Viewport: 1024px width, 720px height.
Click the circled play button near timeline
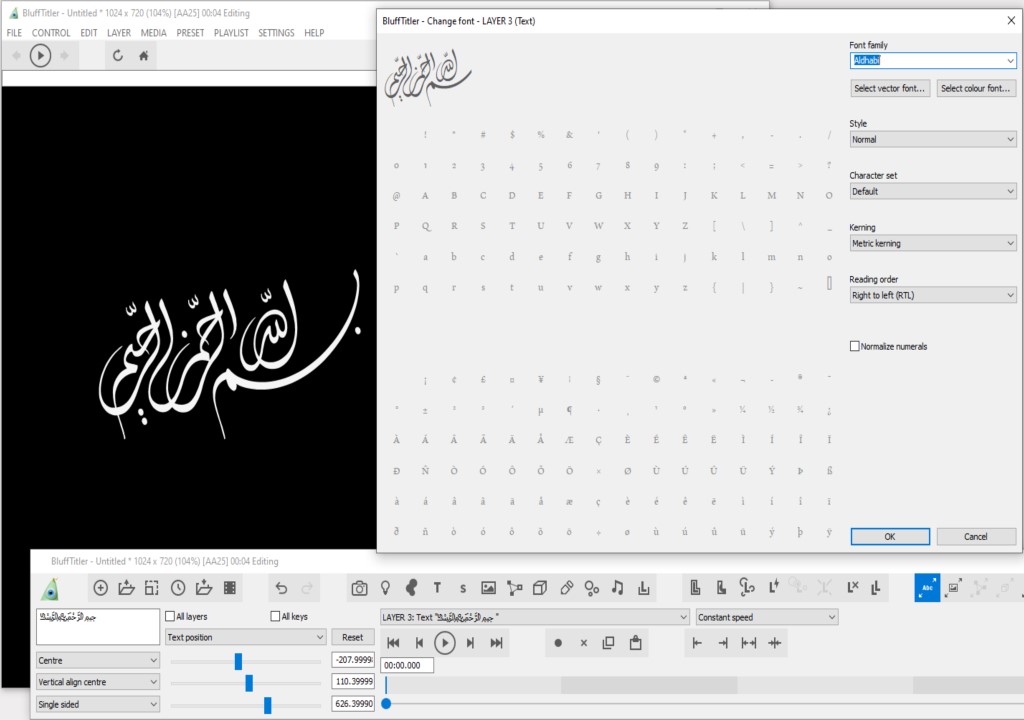pyautogui.click(x=445, y=643)
